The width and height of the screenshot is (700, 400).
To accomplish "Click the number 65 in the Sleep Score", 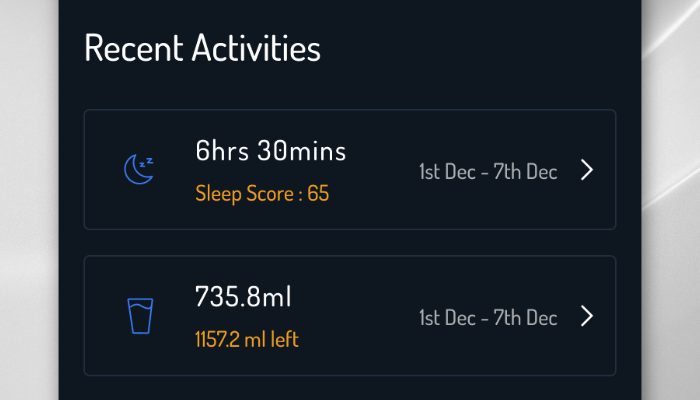I will coord(318,193).
